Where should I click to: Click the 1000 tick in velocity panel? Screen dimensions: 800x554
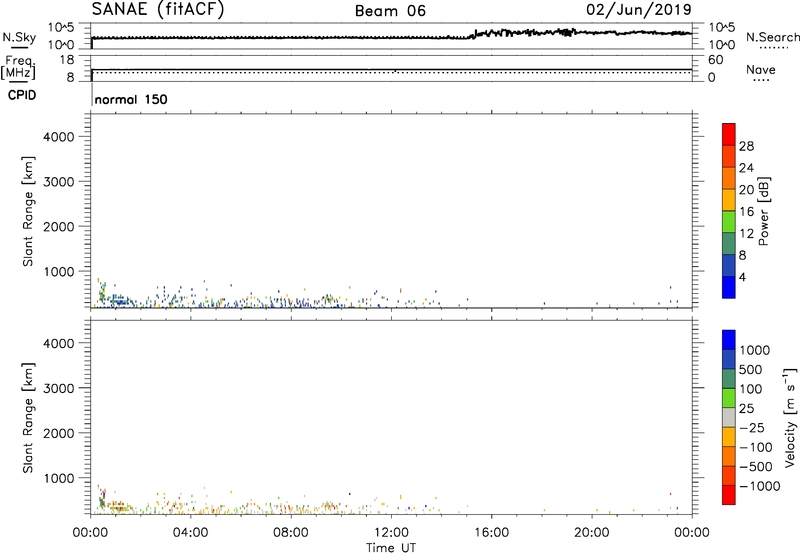click(59, 478)
